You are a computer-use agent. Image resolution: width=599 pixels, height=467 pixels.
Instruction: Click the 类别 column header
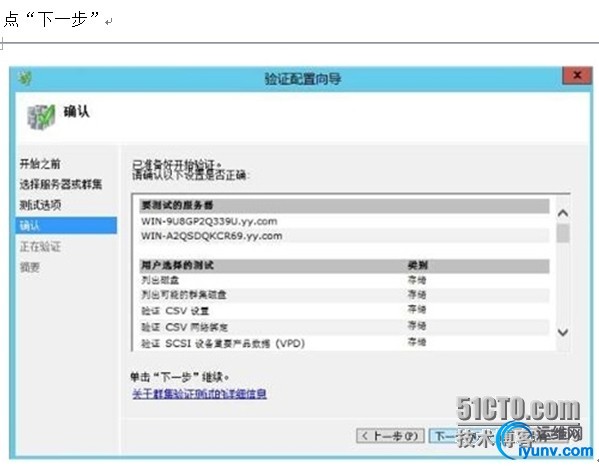pyautogui.click(x=418, y=266)
